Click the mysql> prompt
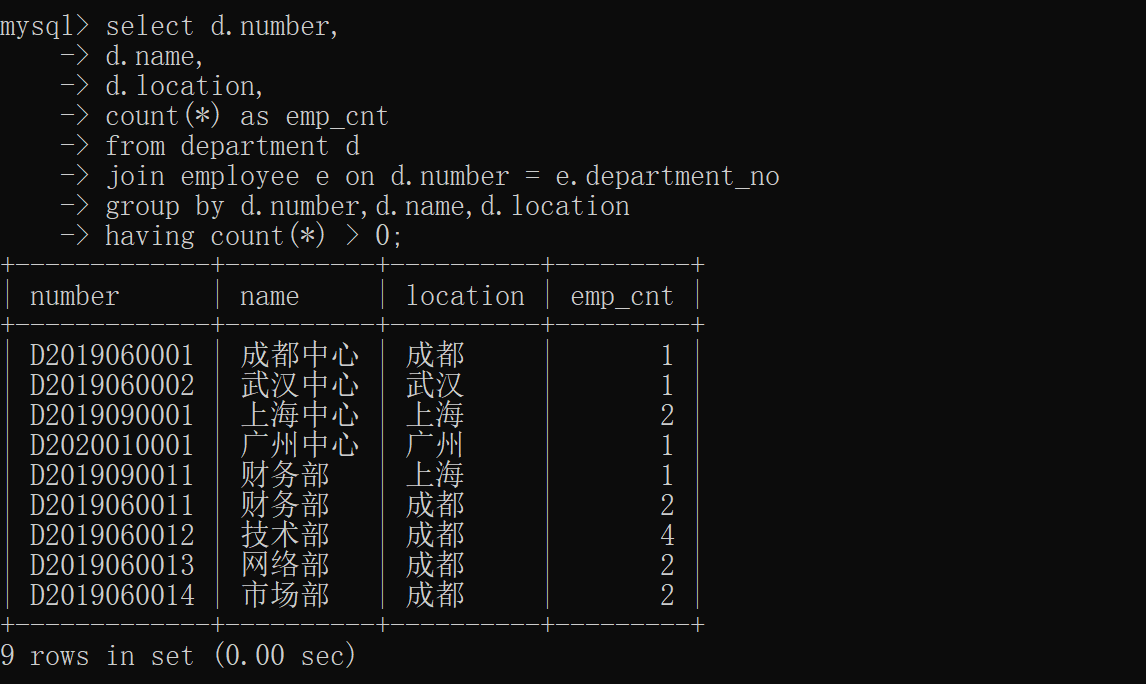 [x=45, y=25]
